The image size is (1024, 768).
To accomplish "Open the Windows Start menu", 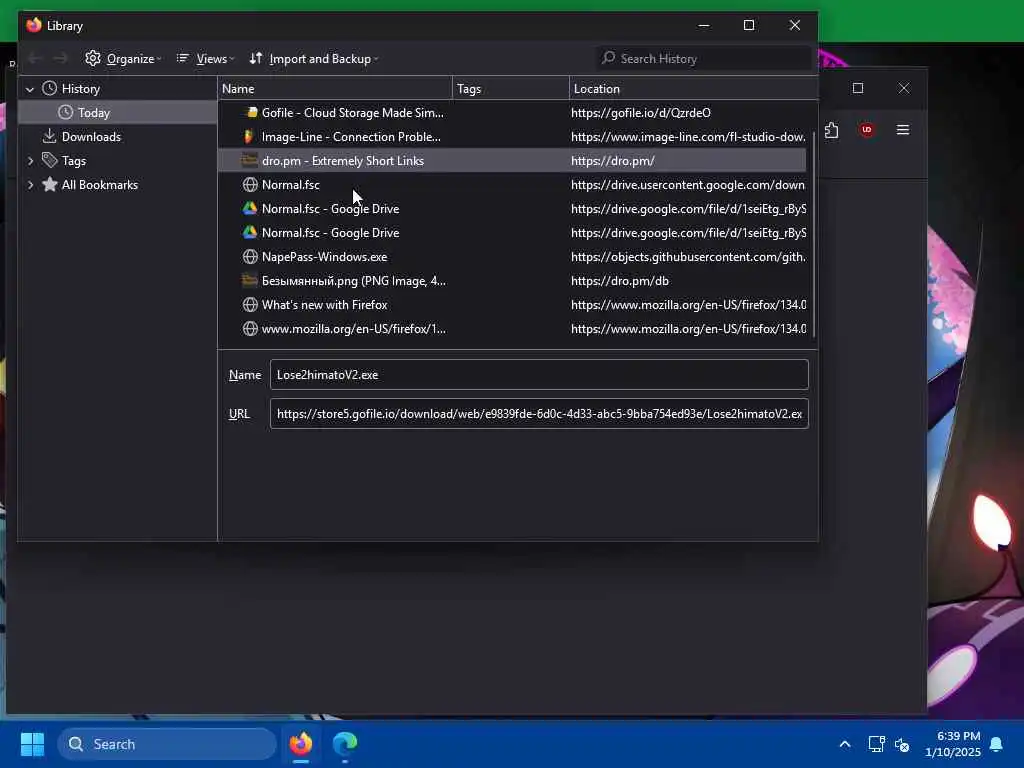I will pos(32,744).
